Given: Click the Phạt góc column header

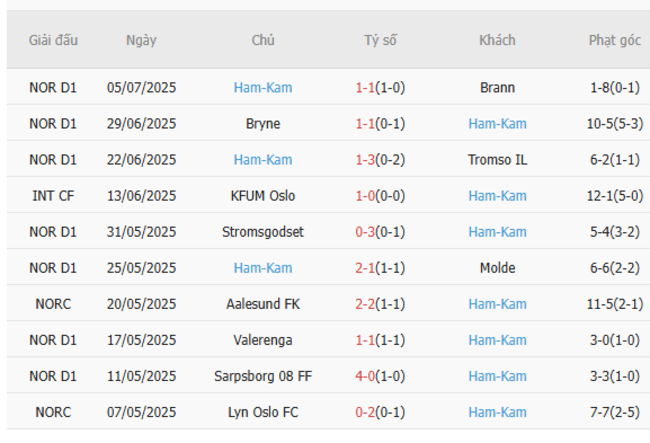Looking at the screenshot, I should 614,41.
